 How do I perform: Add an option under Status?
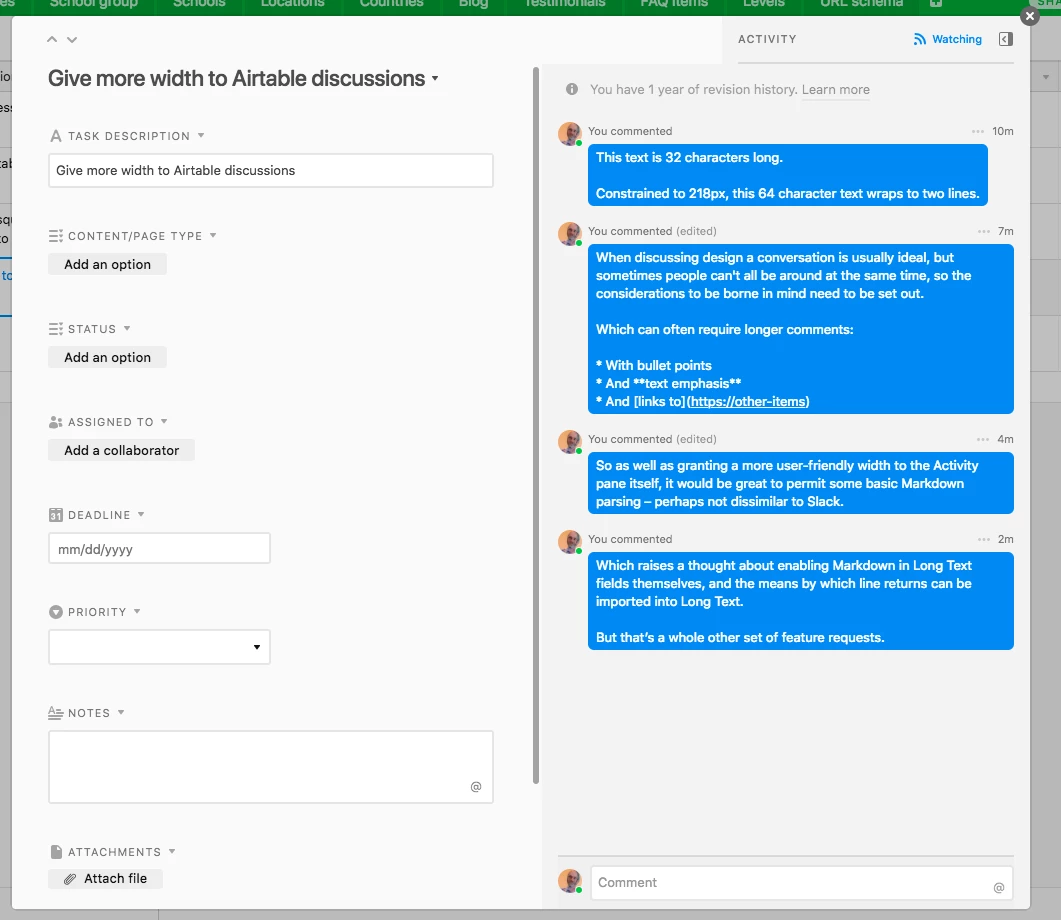coord(107,357)
